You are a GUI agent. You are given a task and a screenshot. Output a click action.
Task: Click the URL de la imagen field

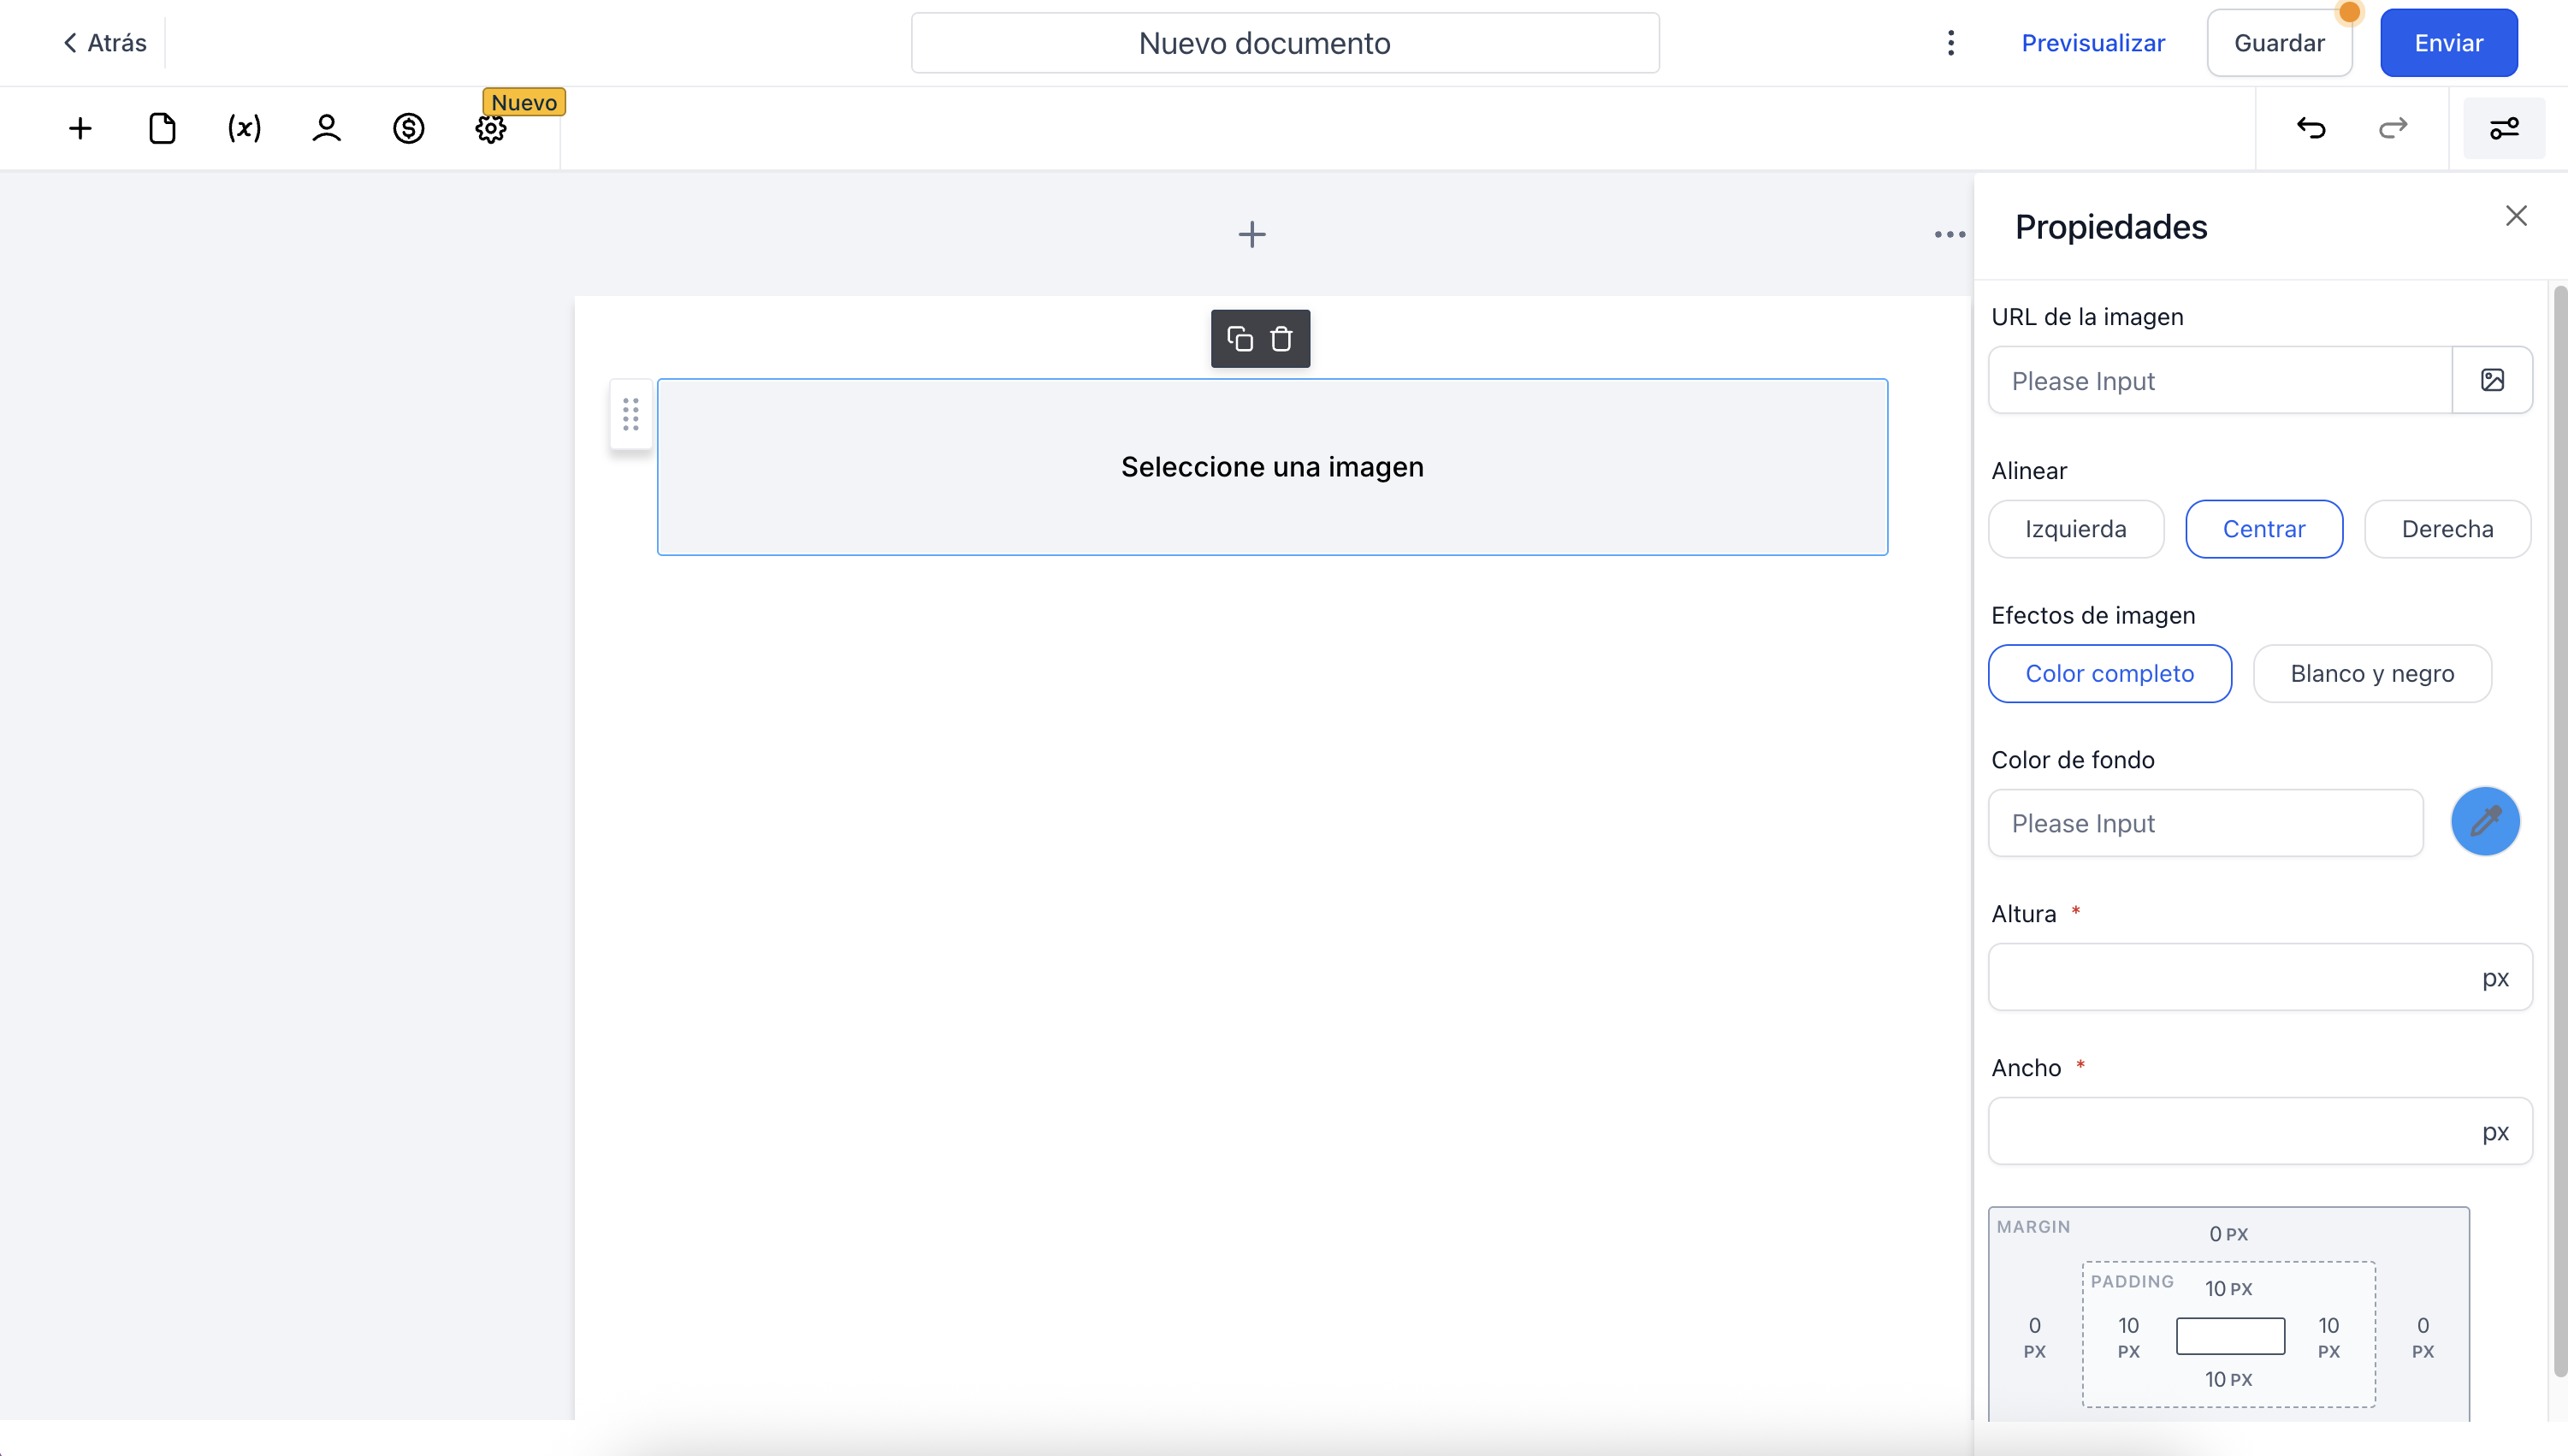(x=2220, y=381)
